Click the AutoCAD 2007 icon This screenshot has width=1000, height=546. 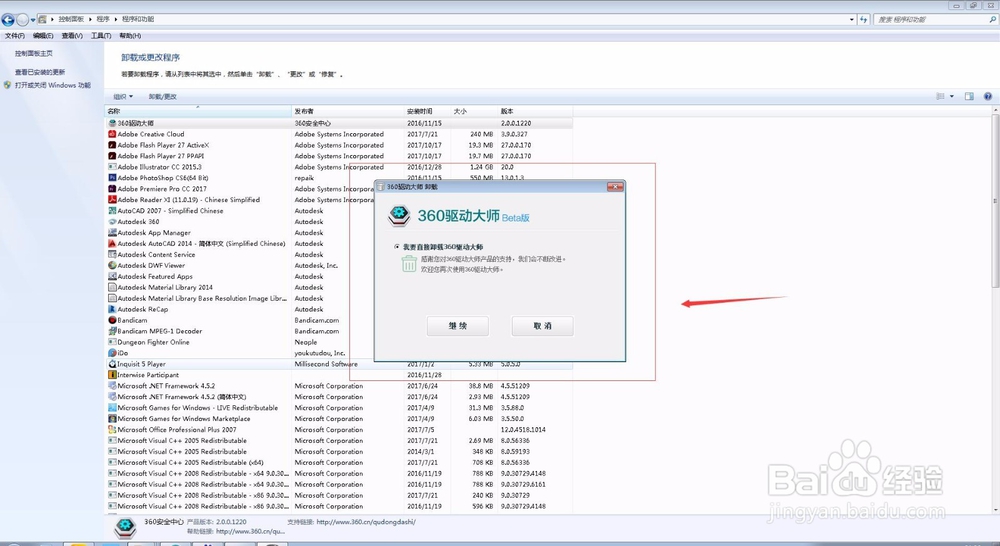coord(112,210)
